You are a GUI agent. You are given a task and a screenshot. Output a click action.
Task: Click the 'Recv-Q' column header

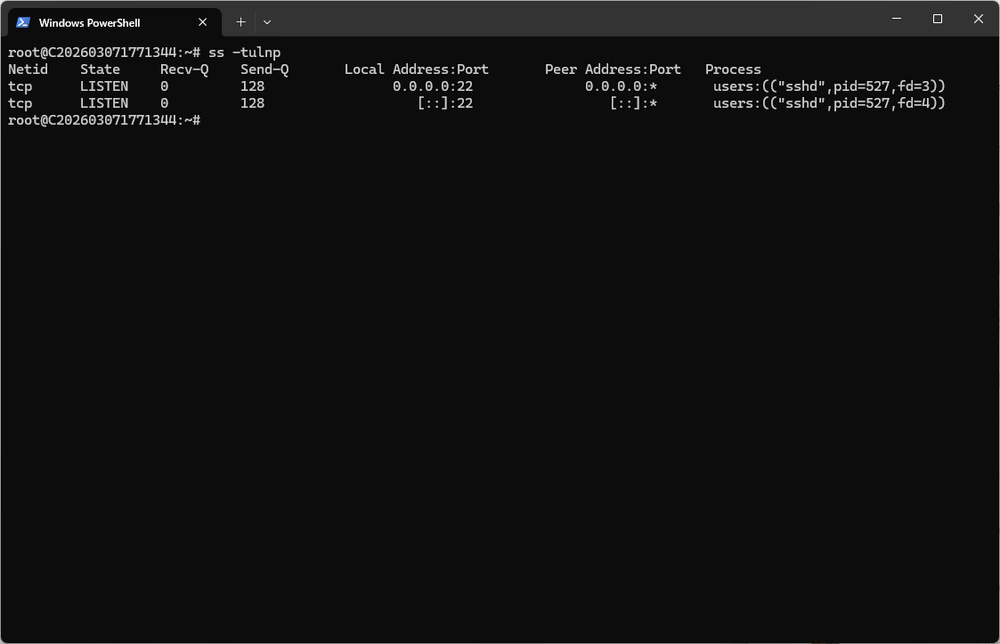[x=184, y=70]
